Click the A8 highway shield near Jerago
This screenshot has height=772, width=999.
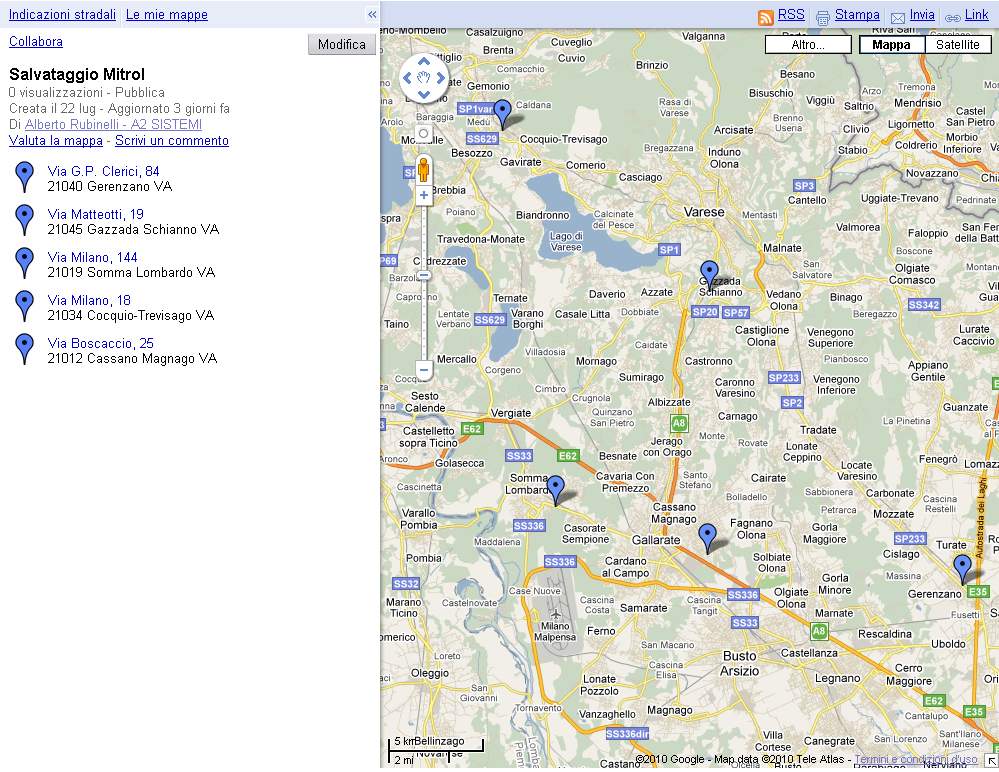679,423
